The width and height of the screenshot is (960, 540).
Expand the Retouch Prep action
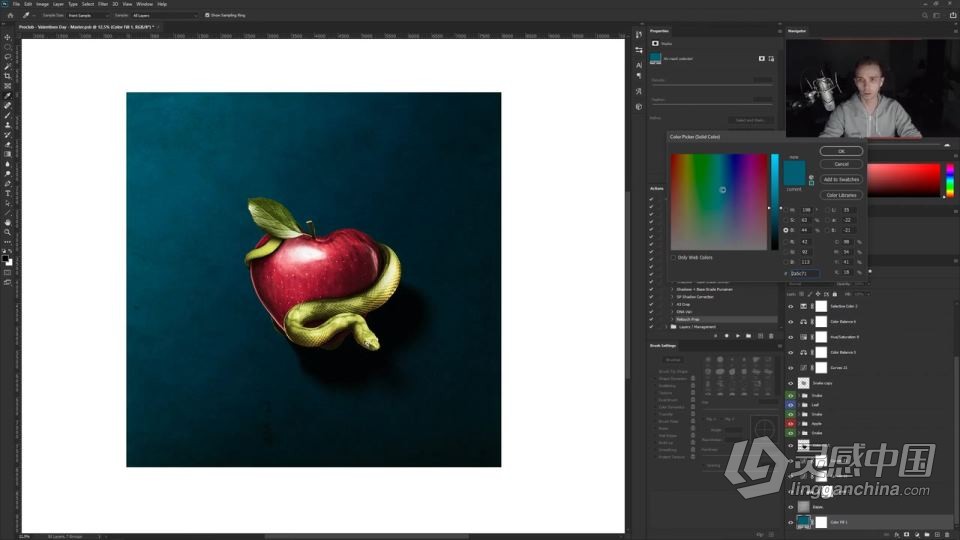tap(672, 320)
